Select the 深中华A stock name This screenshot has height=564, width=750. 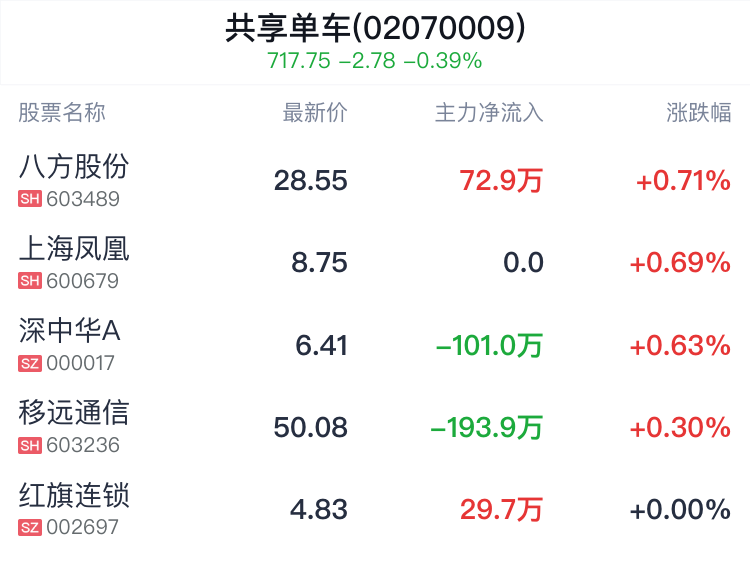[x=69, y=331]
